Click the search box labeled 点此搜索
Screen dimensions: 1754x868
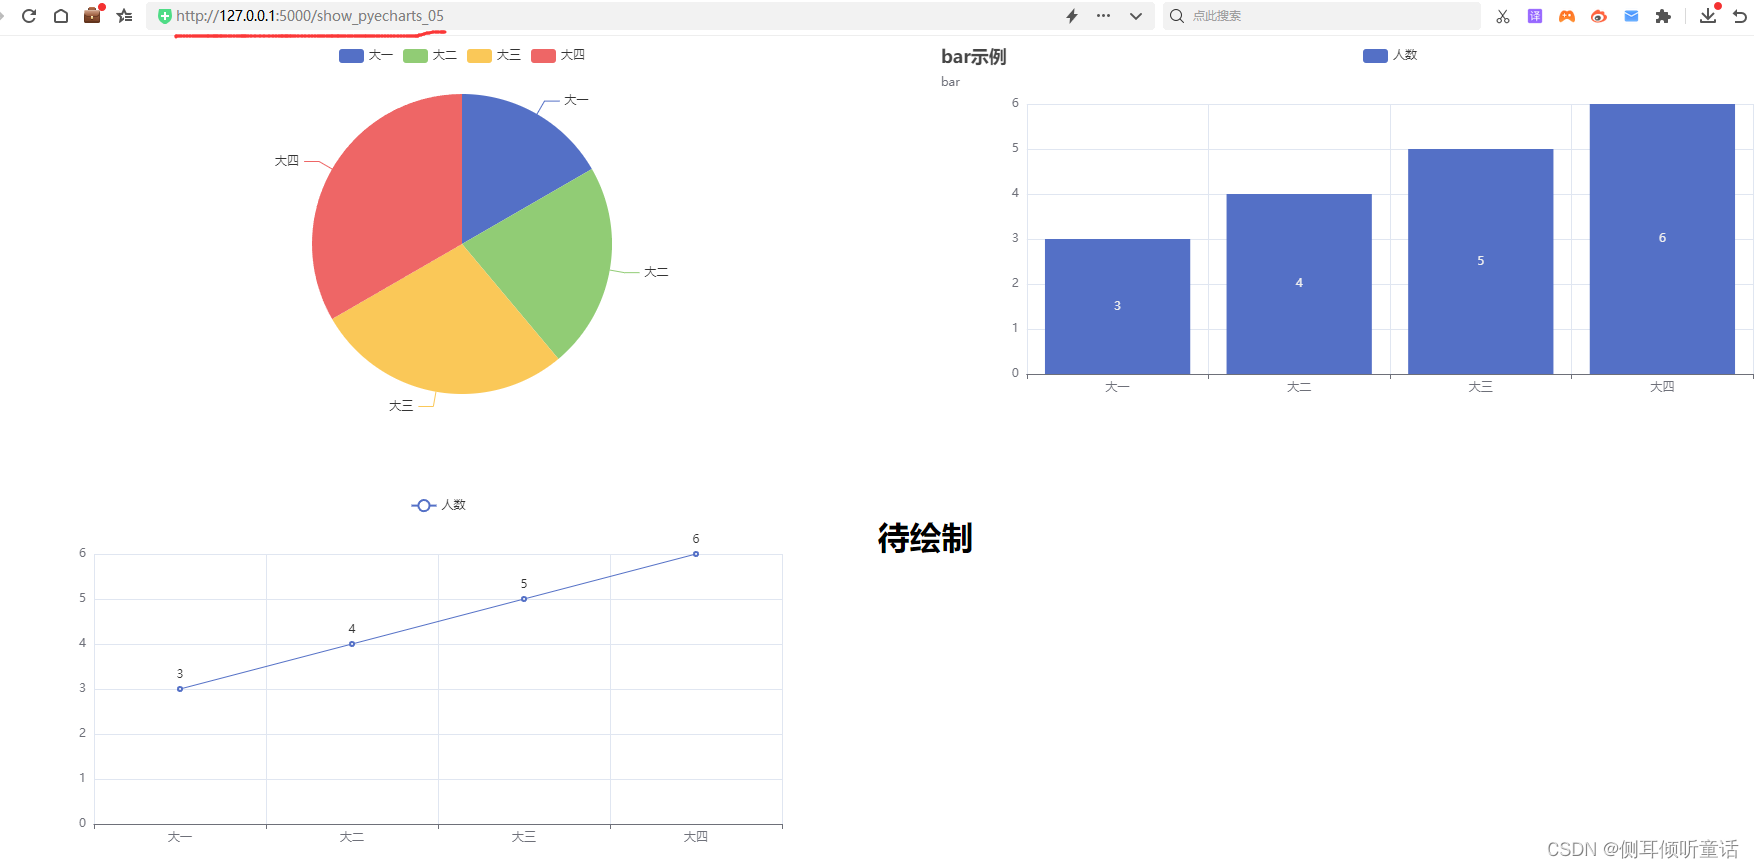click(1322, 16)
